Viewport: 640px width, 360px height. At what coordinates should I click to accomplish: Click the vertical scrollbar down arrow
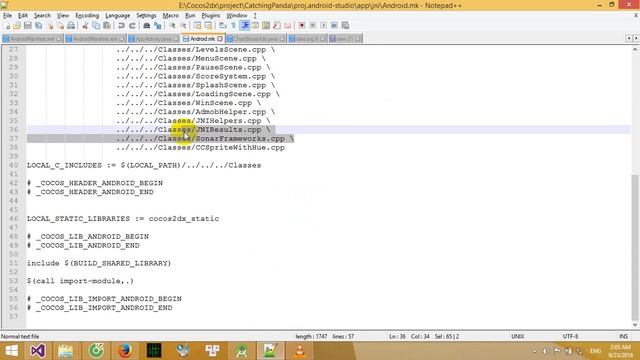coord(635,325)
